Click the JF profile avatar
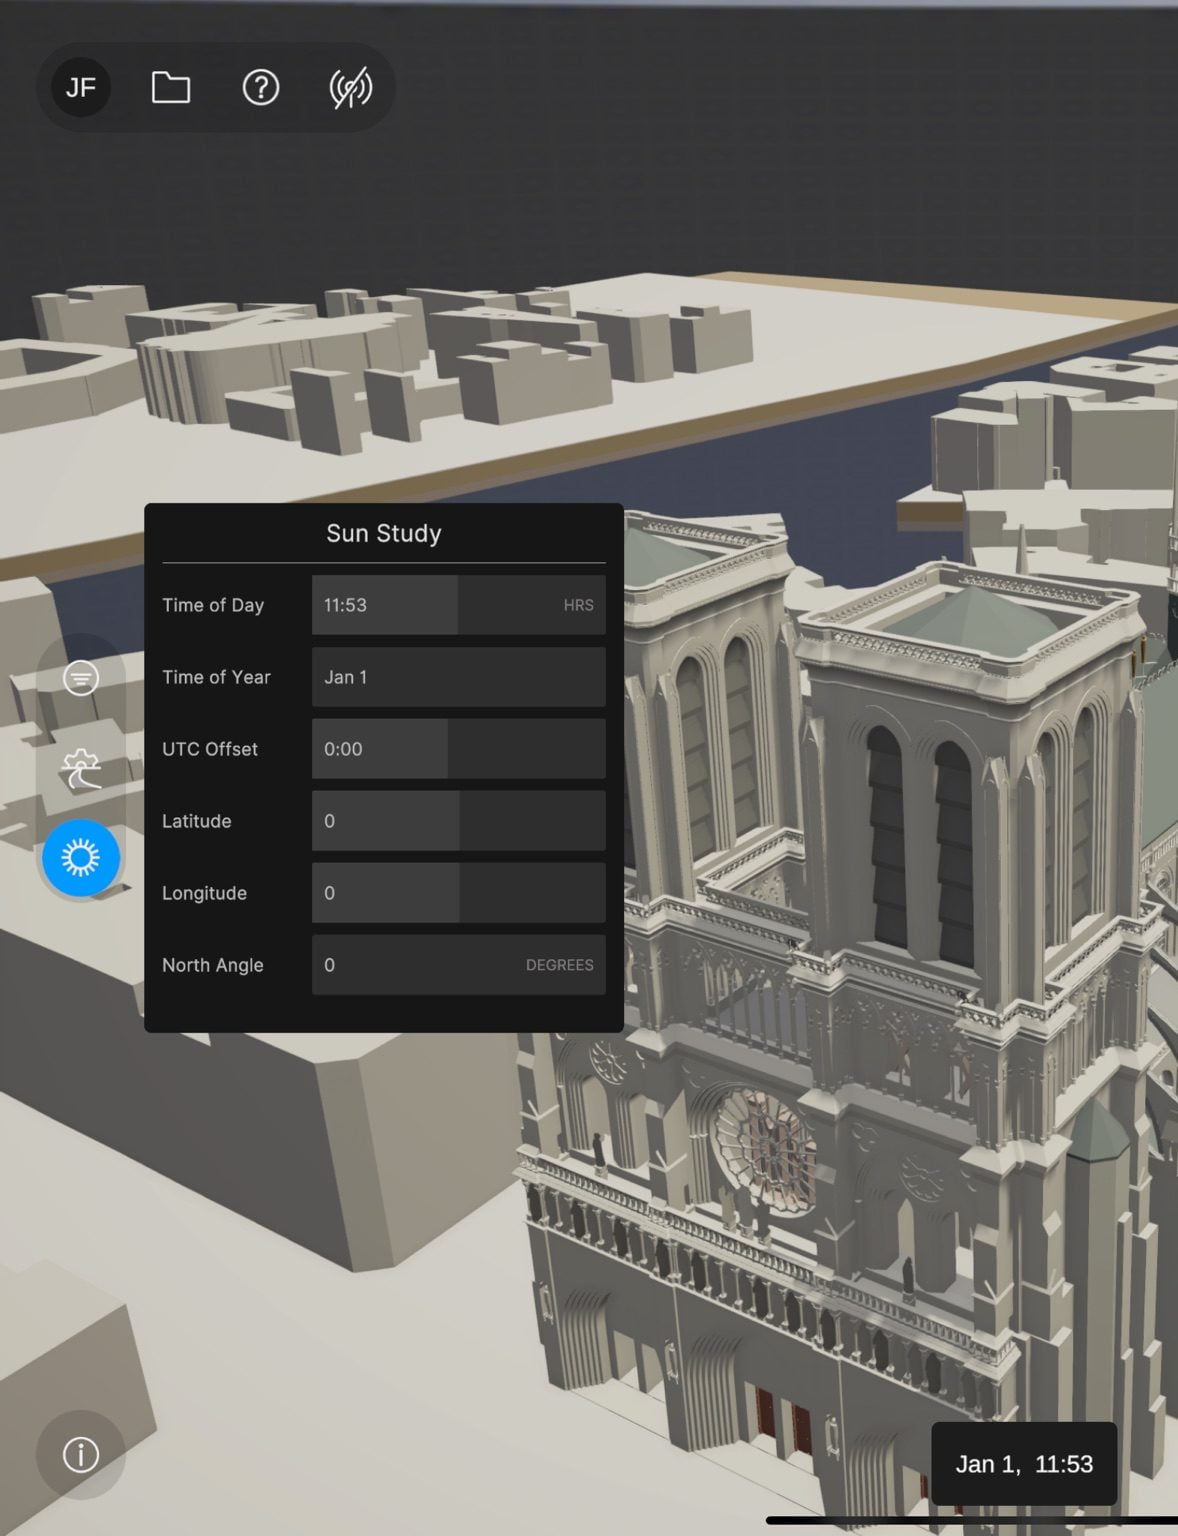The height and width of the screenshot is (1536, 1178). [x=80, y=88]
